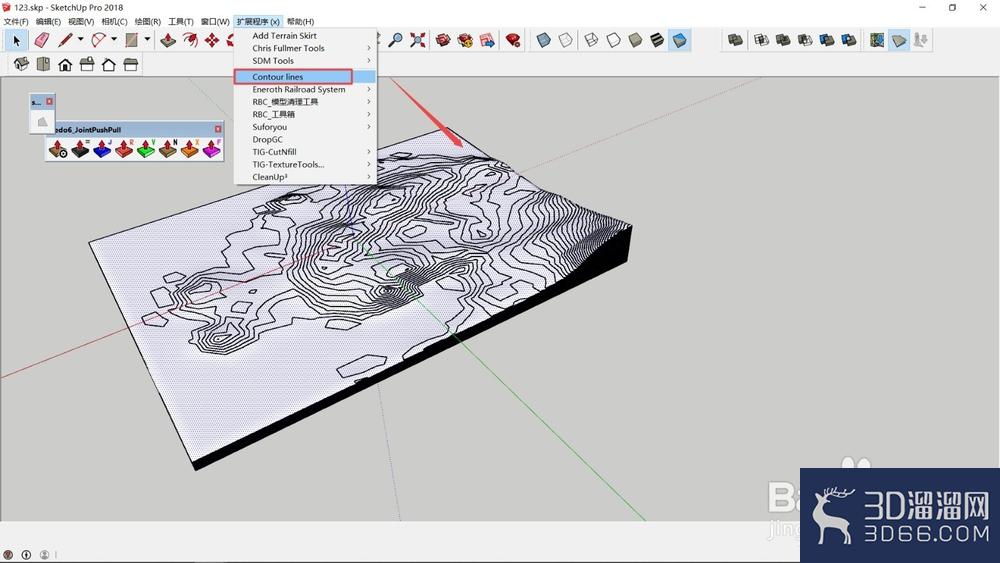Click Vector Push Pull icon marked V
This screenshot has height=563, width=1000.
(x=146, y=149)
